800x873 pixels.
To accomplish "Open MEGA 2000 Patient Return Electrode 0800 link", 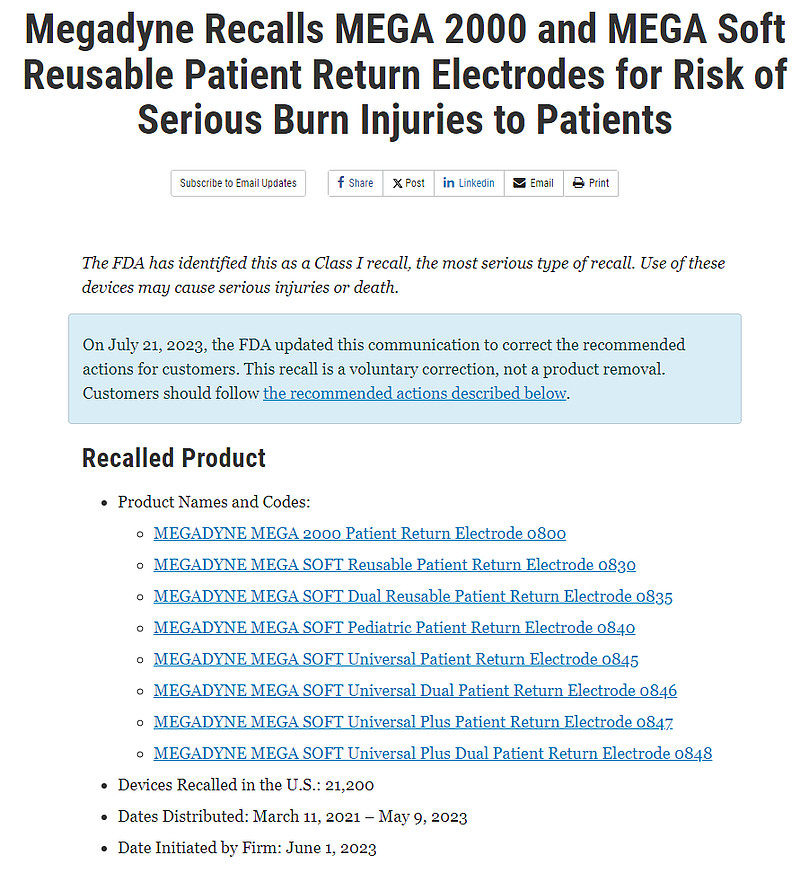I will (x=359, y=534).
